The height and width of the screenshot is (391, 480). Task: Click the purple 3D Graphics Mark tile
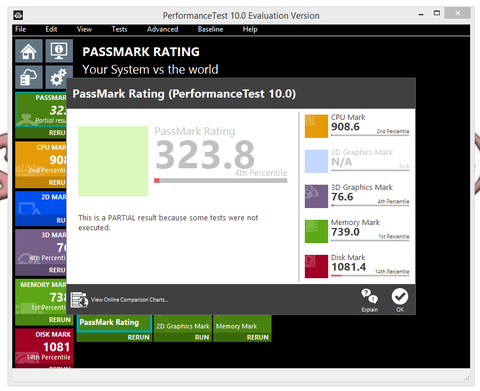coord(316,196)
